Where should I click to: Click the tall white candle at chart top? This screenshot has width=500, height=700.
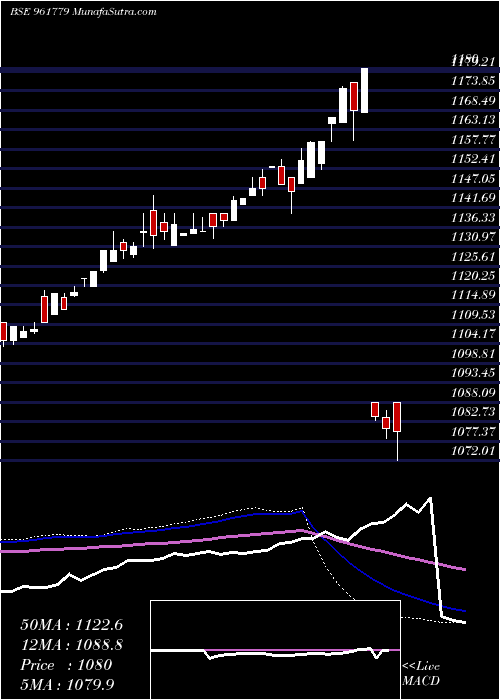pos(364,90)
